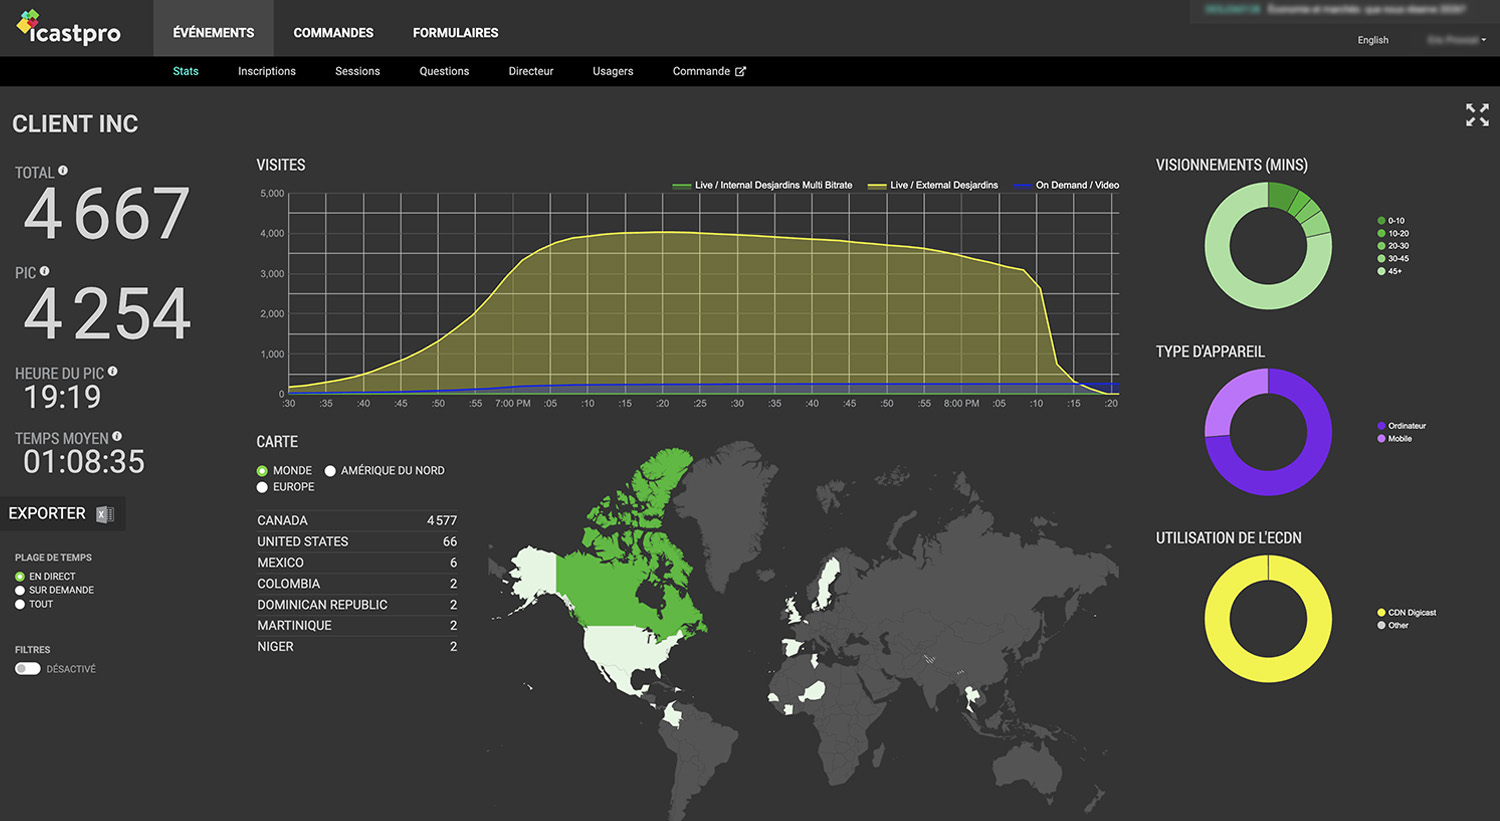Click the 45+ minutes legend item
This screenshot has height=821, width=1500.
click(1390, 271)
